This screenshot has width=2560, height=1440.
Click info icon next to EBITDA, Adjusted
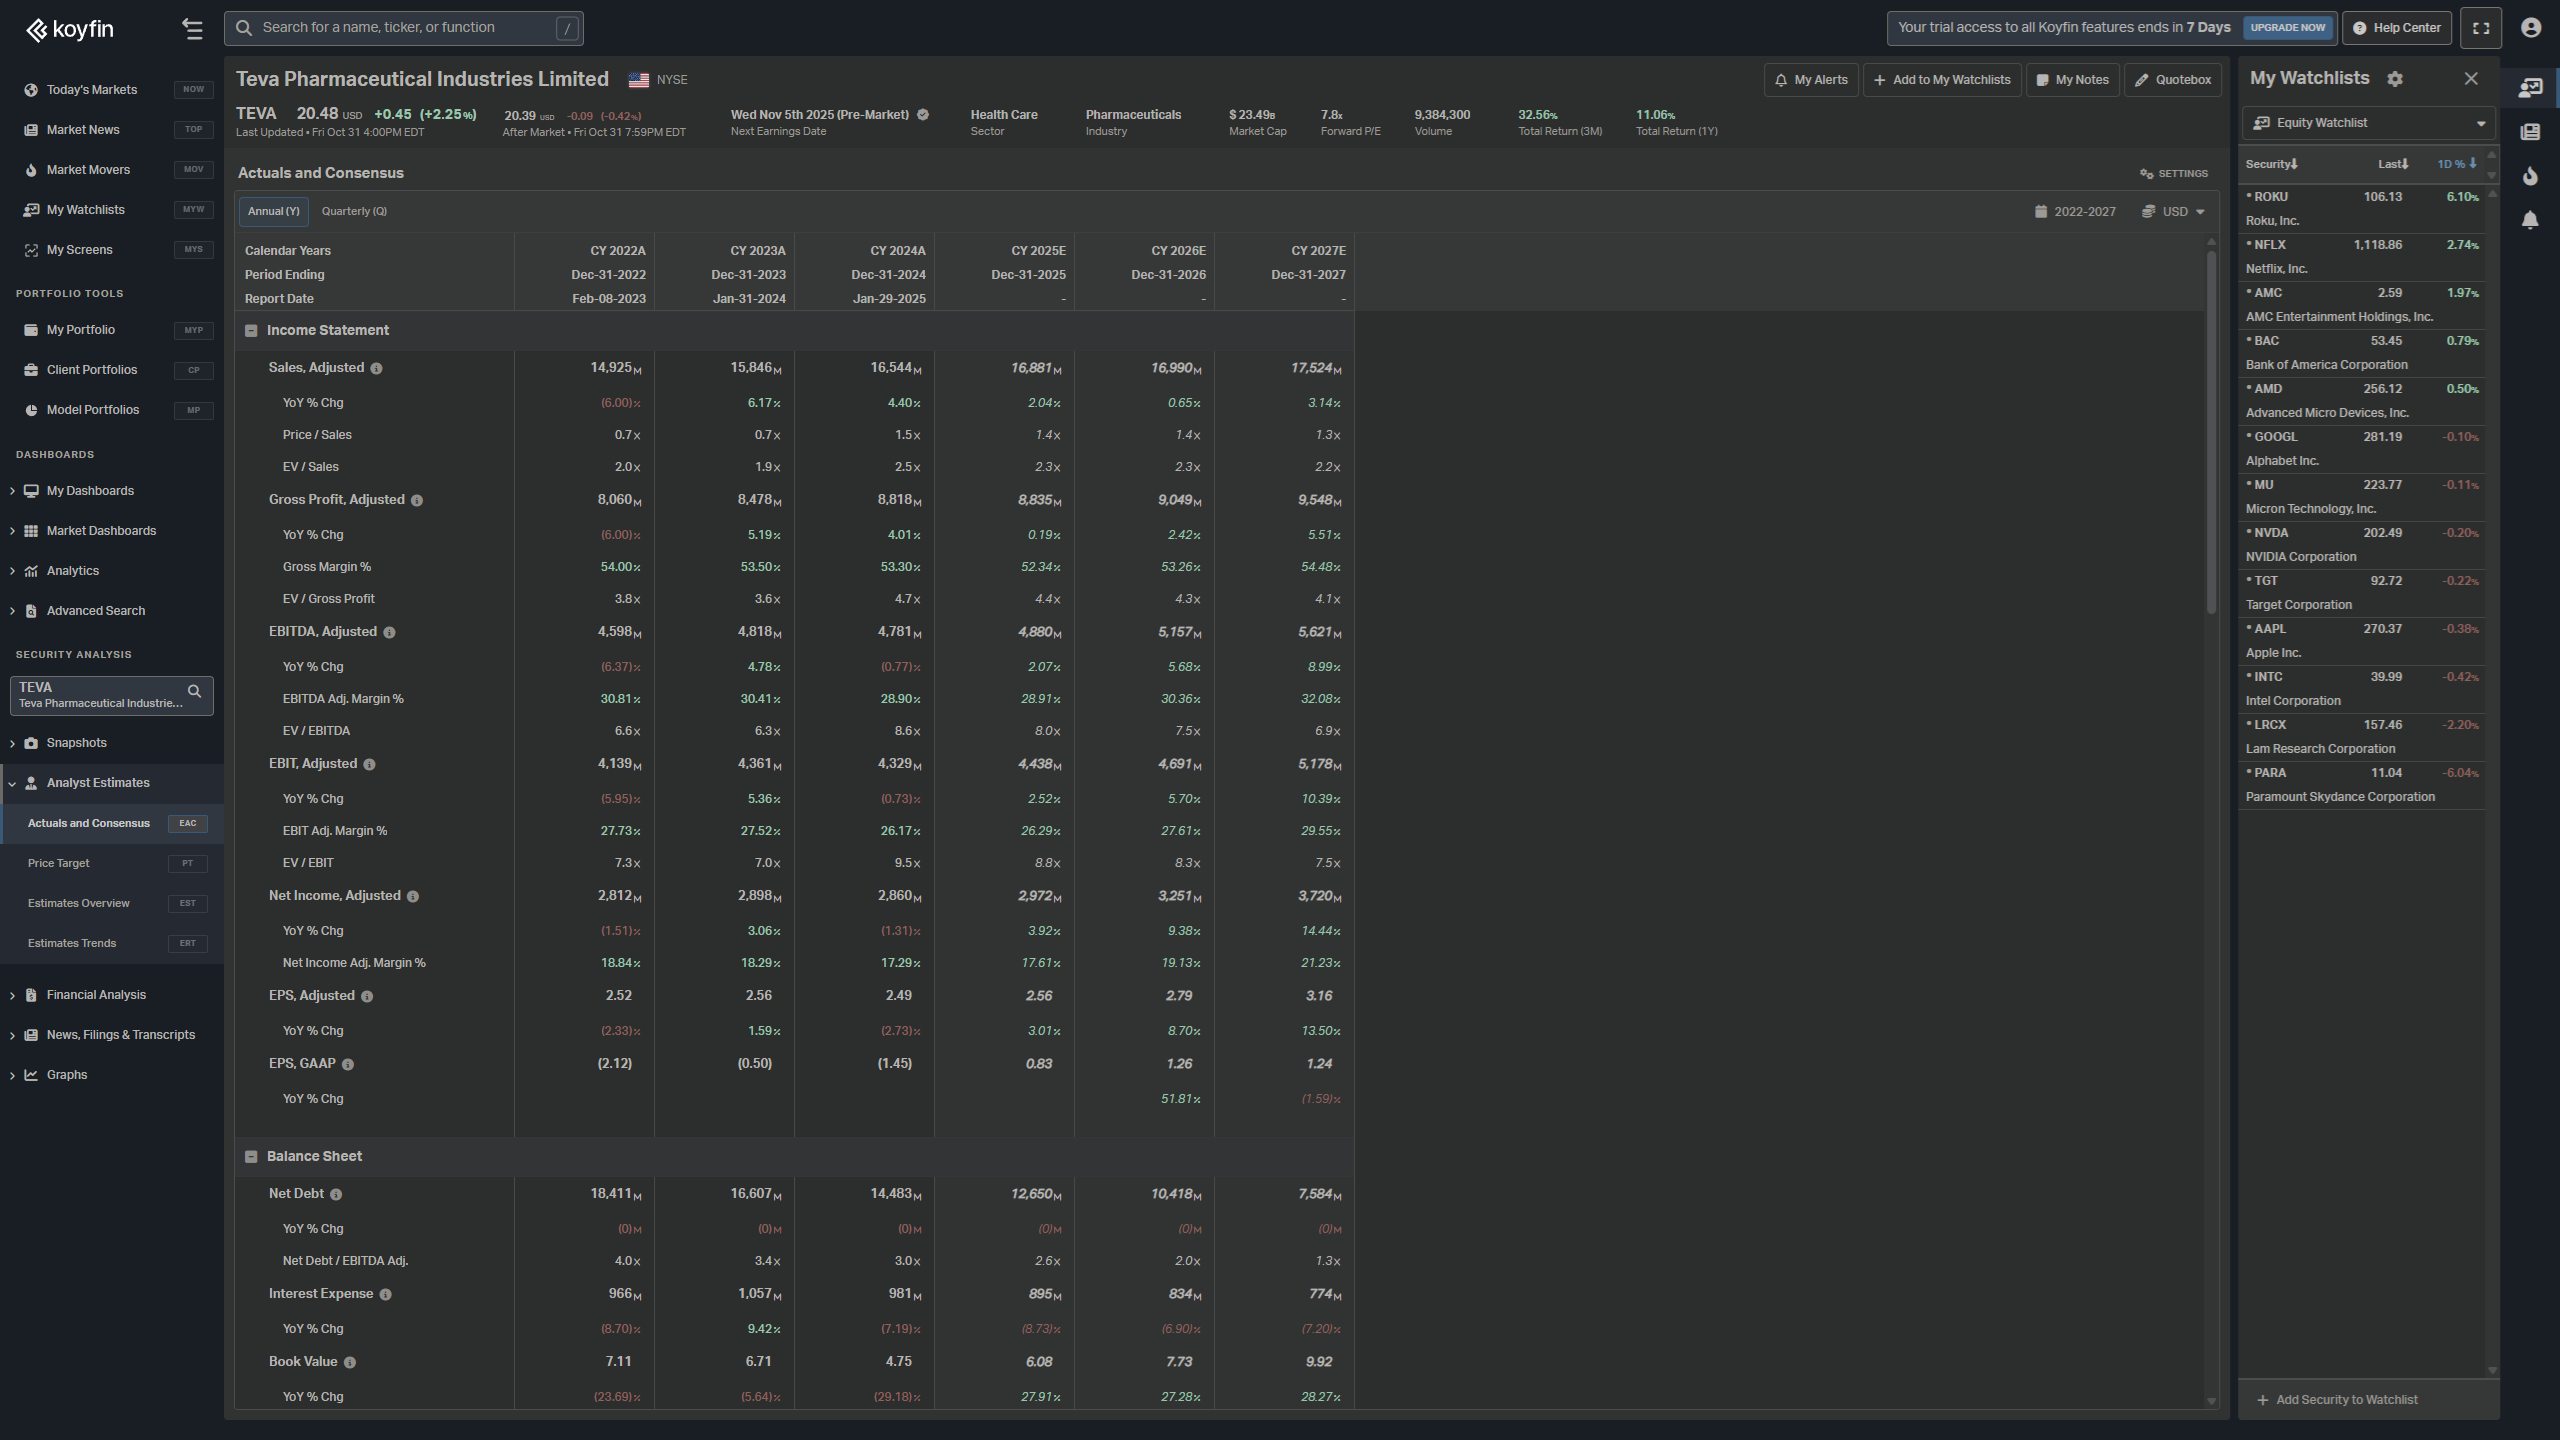[389, 633]
